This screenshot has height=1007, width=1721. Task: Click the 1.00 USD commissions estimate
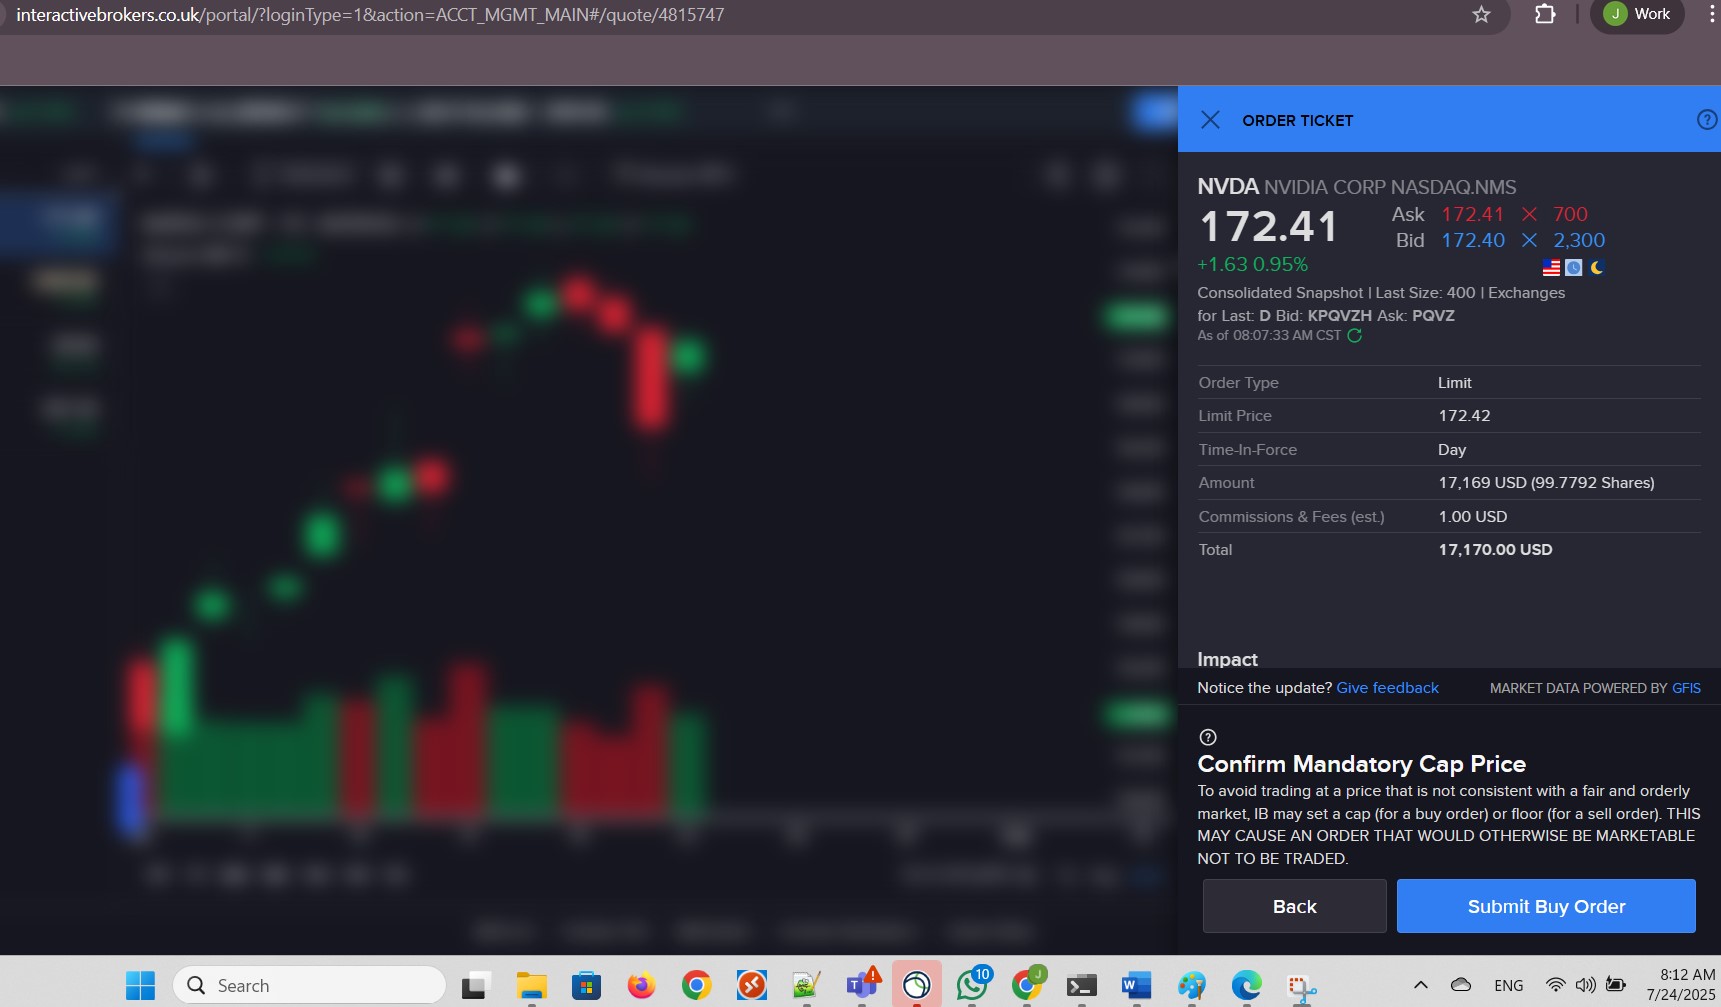[x=1472, y=517]
